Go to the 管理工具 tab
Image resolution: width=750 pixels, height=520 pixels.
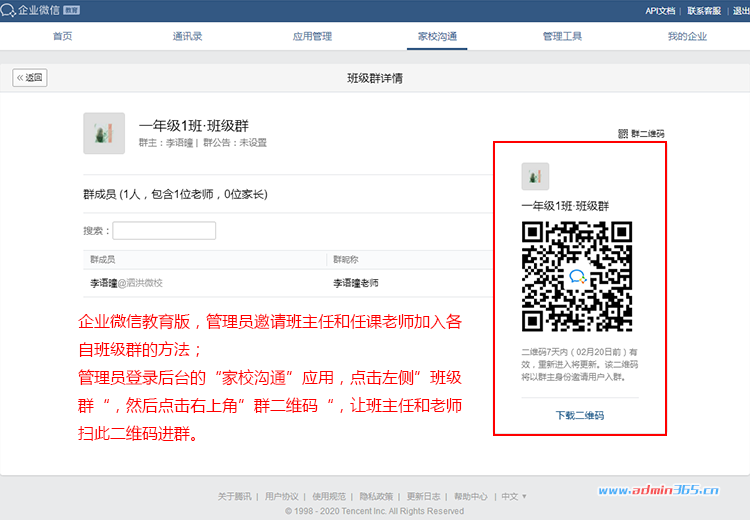pos(562,36)
